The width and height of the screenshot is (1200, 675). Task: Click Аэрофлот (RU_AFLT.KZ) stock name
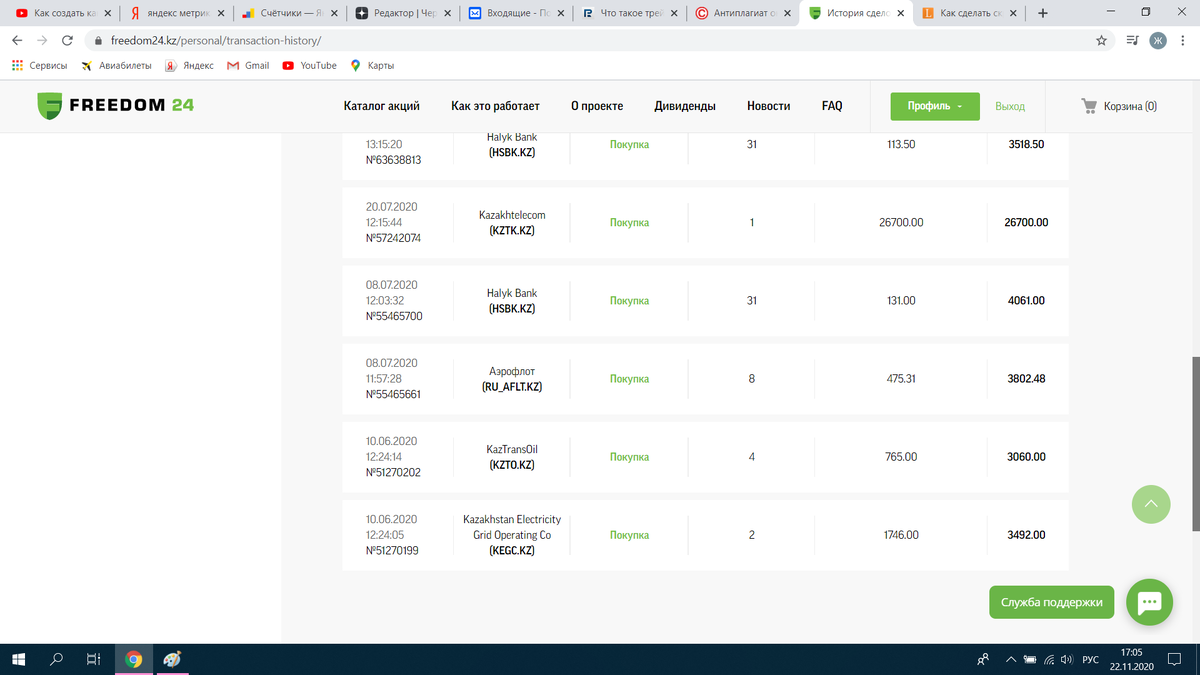click(x=512, y=378)
